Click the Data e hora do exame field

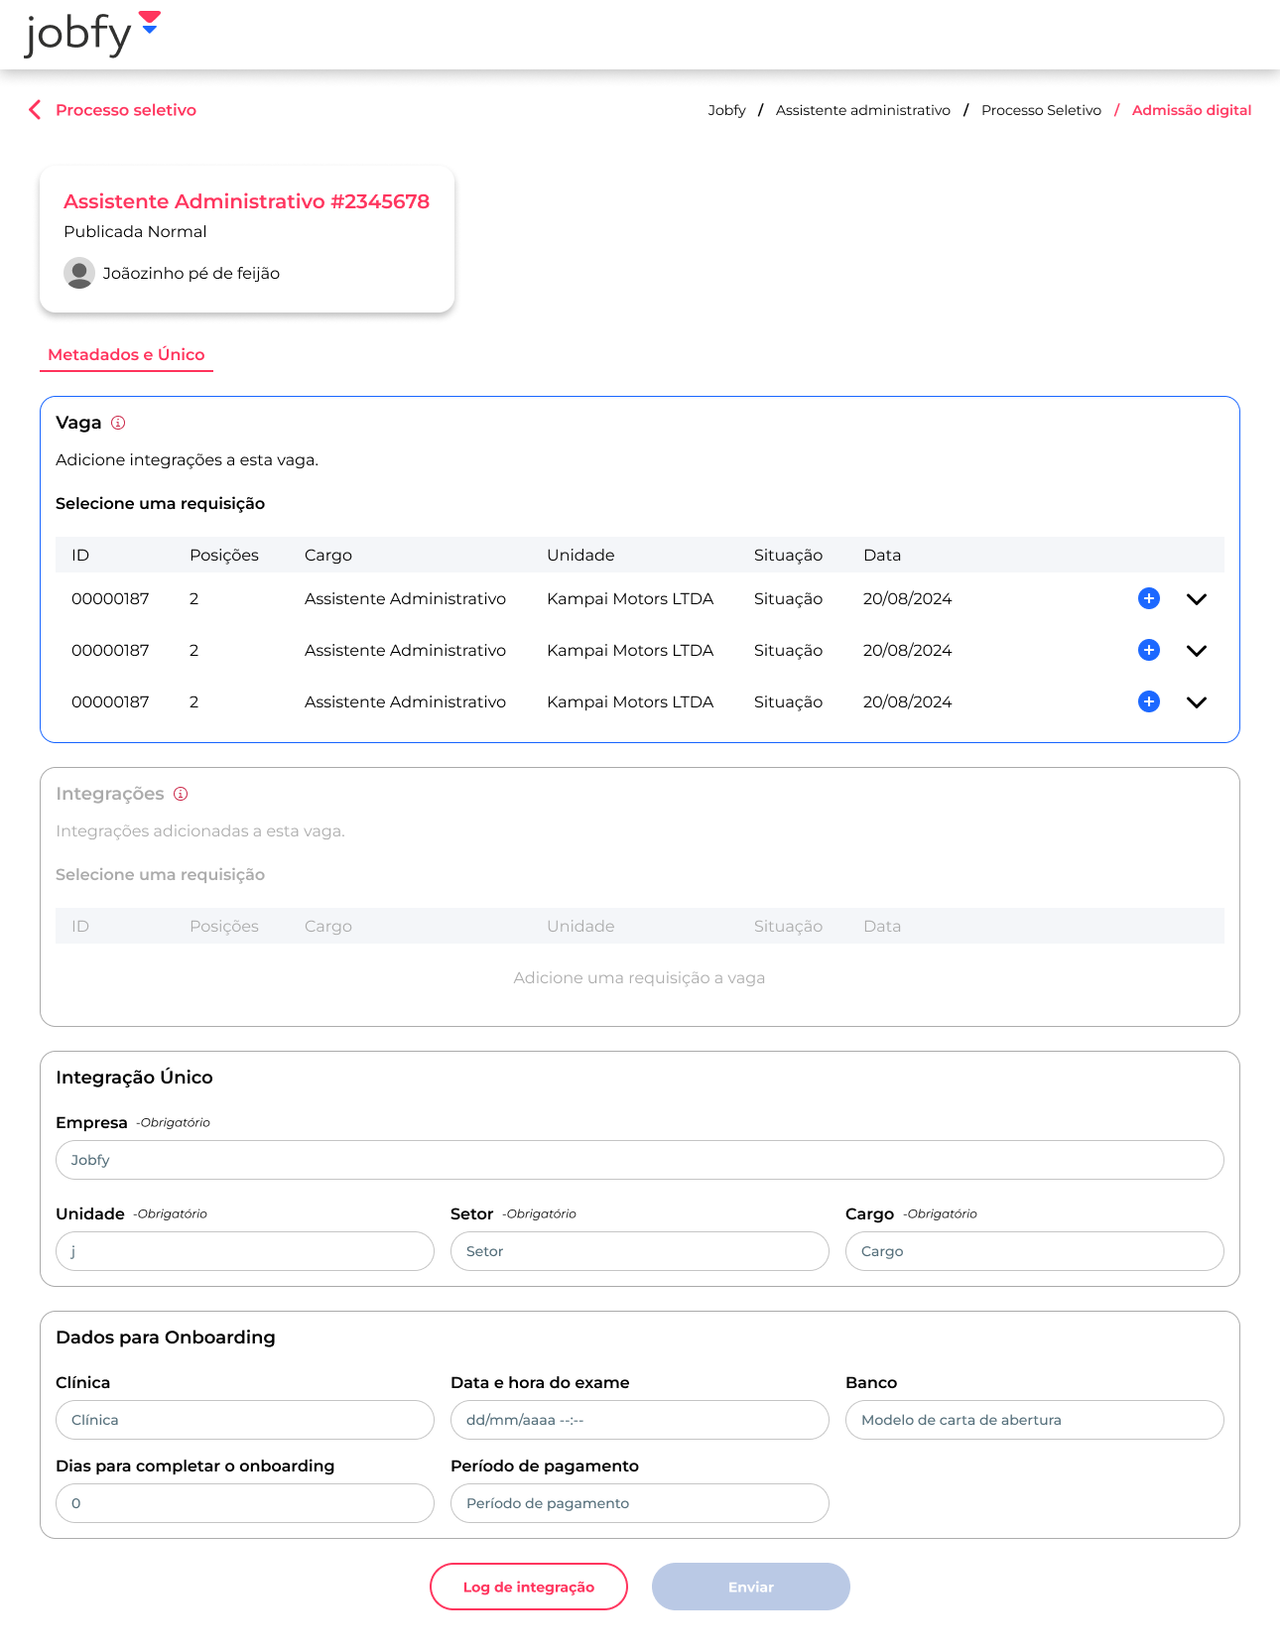640,1420
